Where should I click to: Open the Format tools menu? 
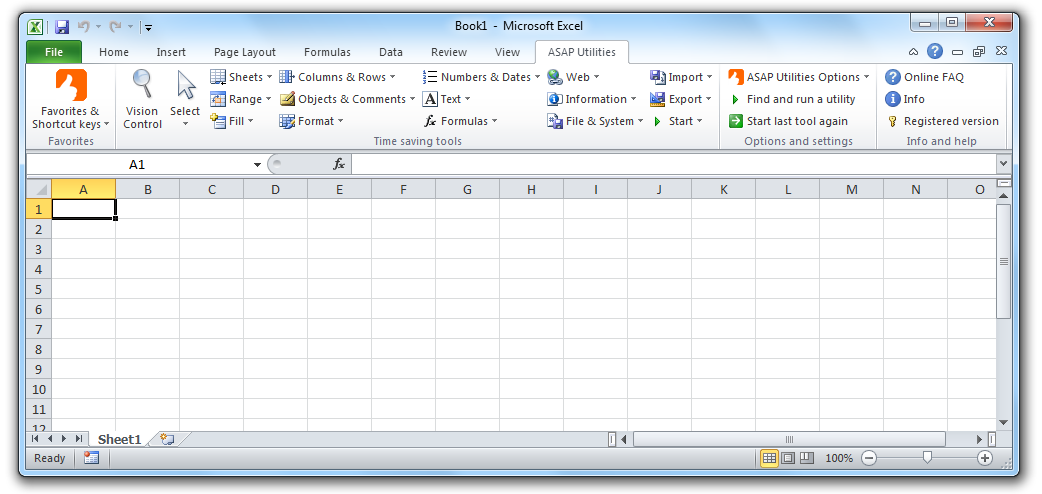pyautogui.click(x=311, y=121)
